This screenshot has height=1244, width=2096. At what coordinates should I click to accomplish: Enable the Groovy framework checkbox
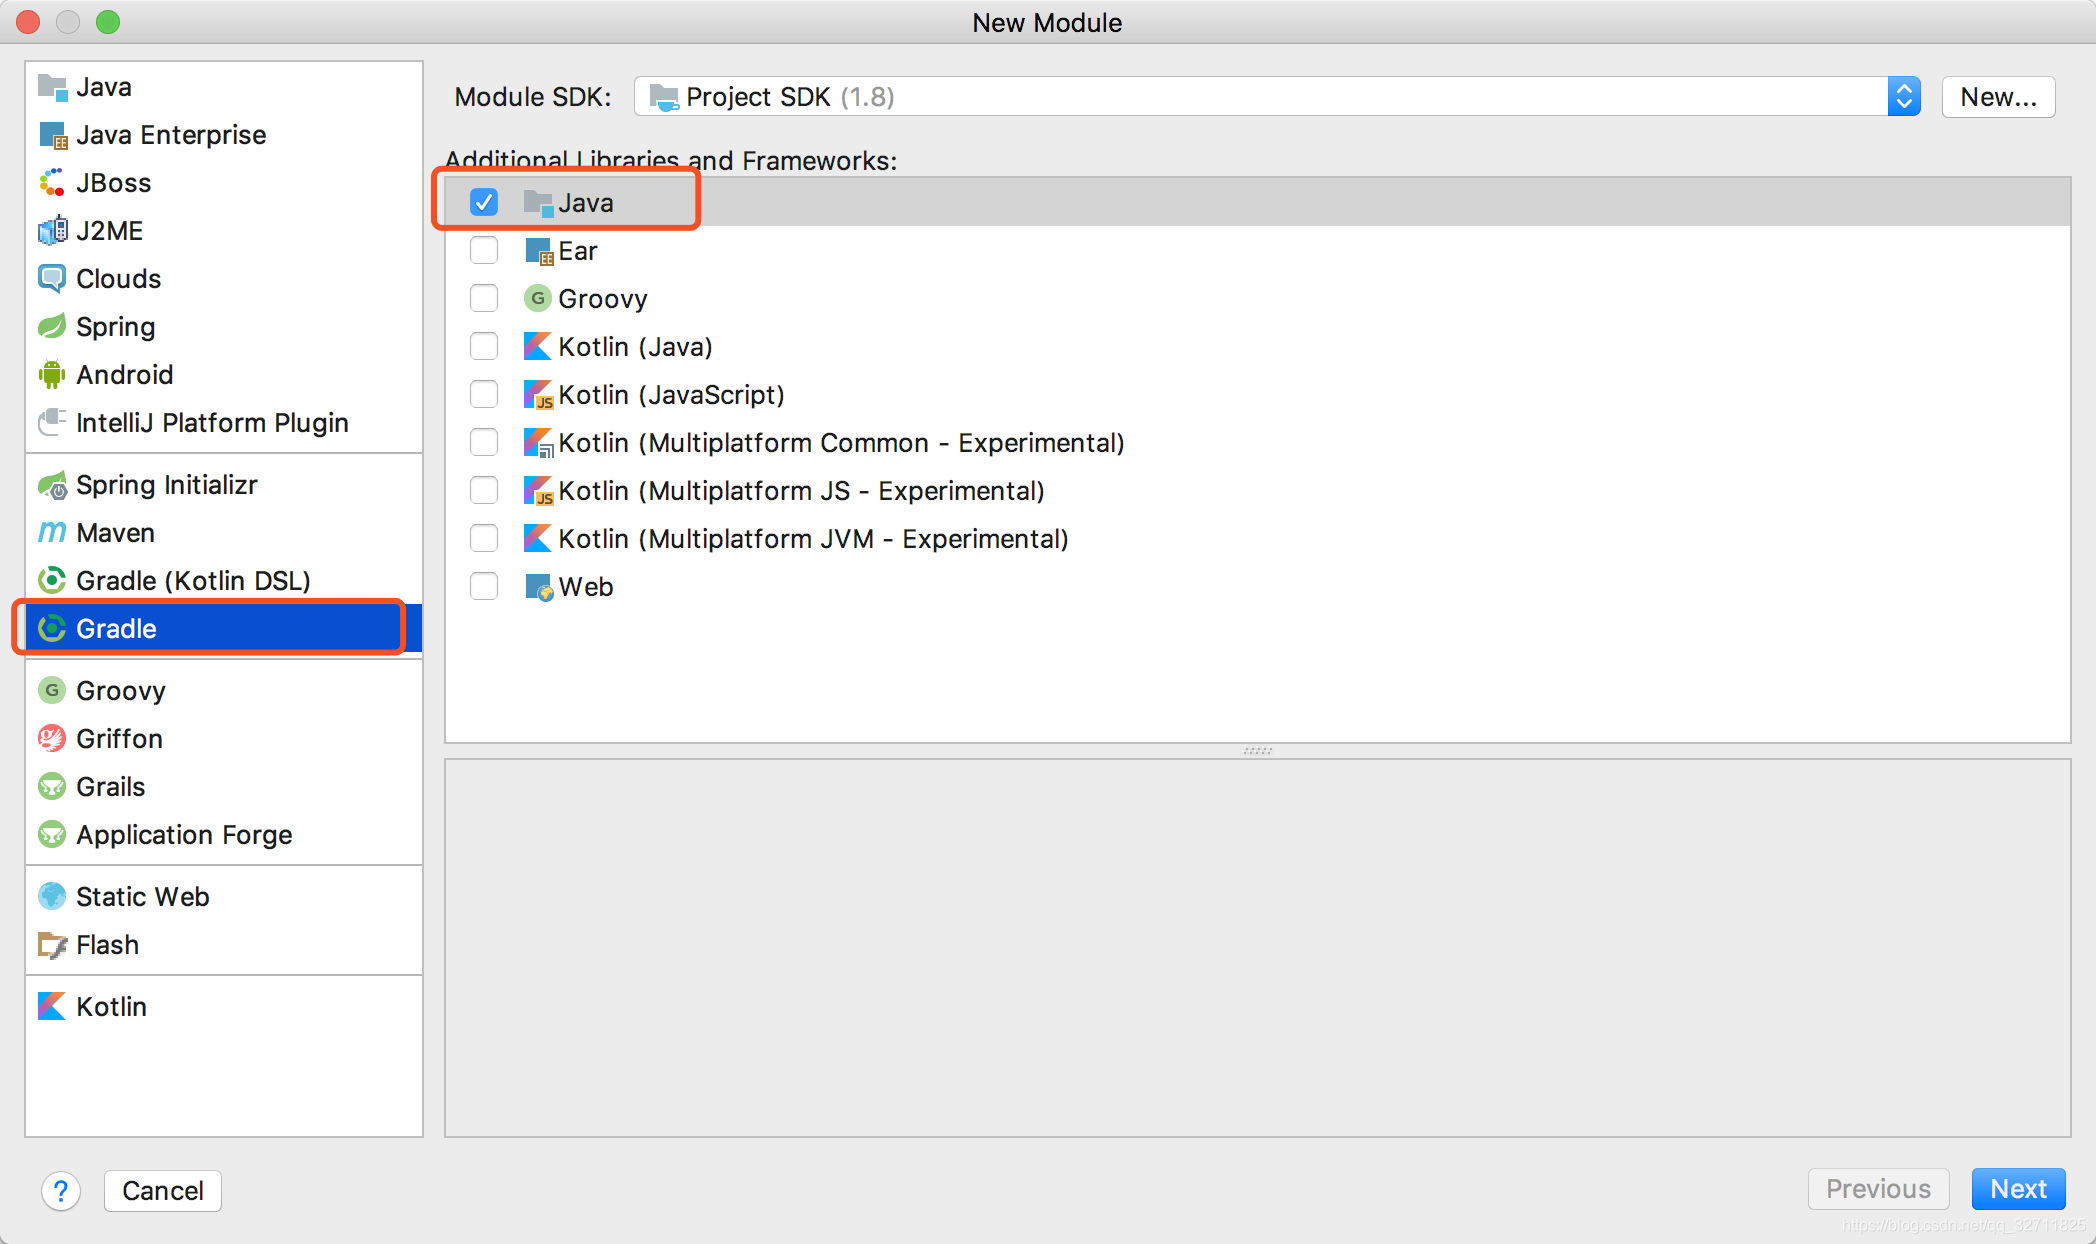[x=484, y=298]
